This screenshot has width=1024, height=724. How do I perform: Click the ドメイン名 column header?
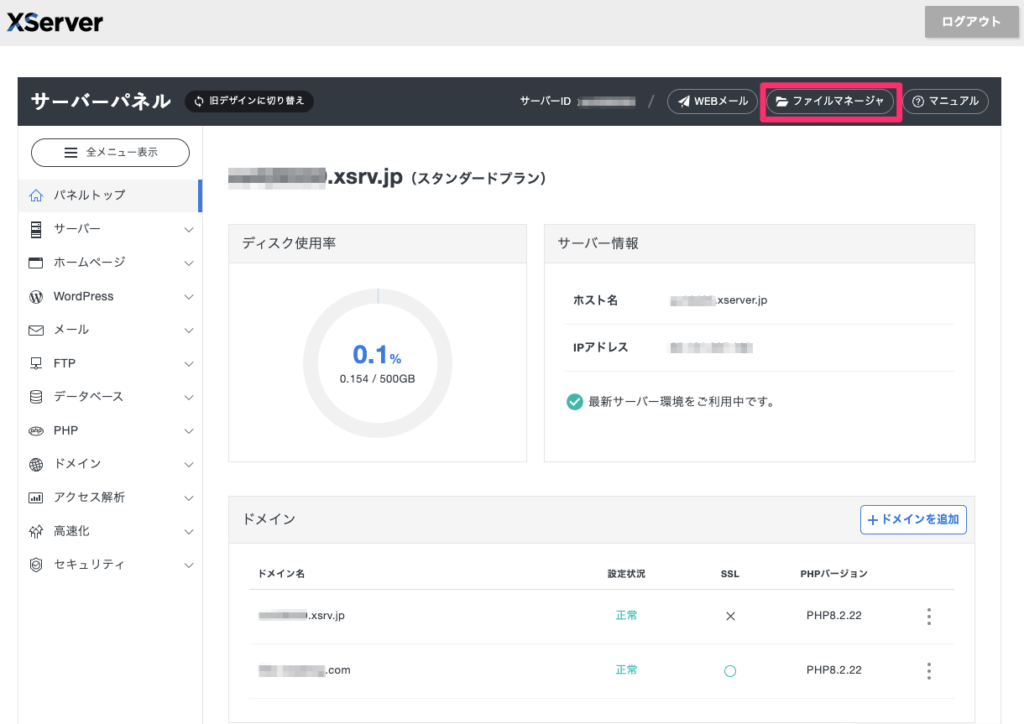(281, 574)
